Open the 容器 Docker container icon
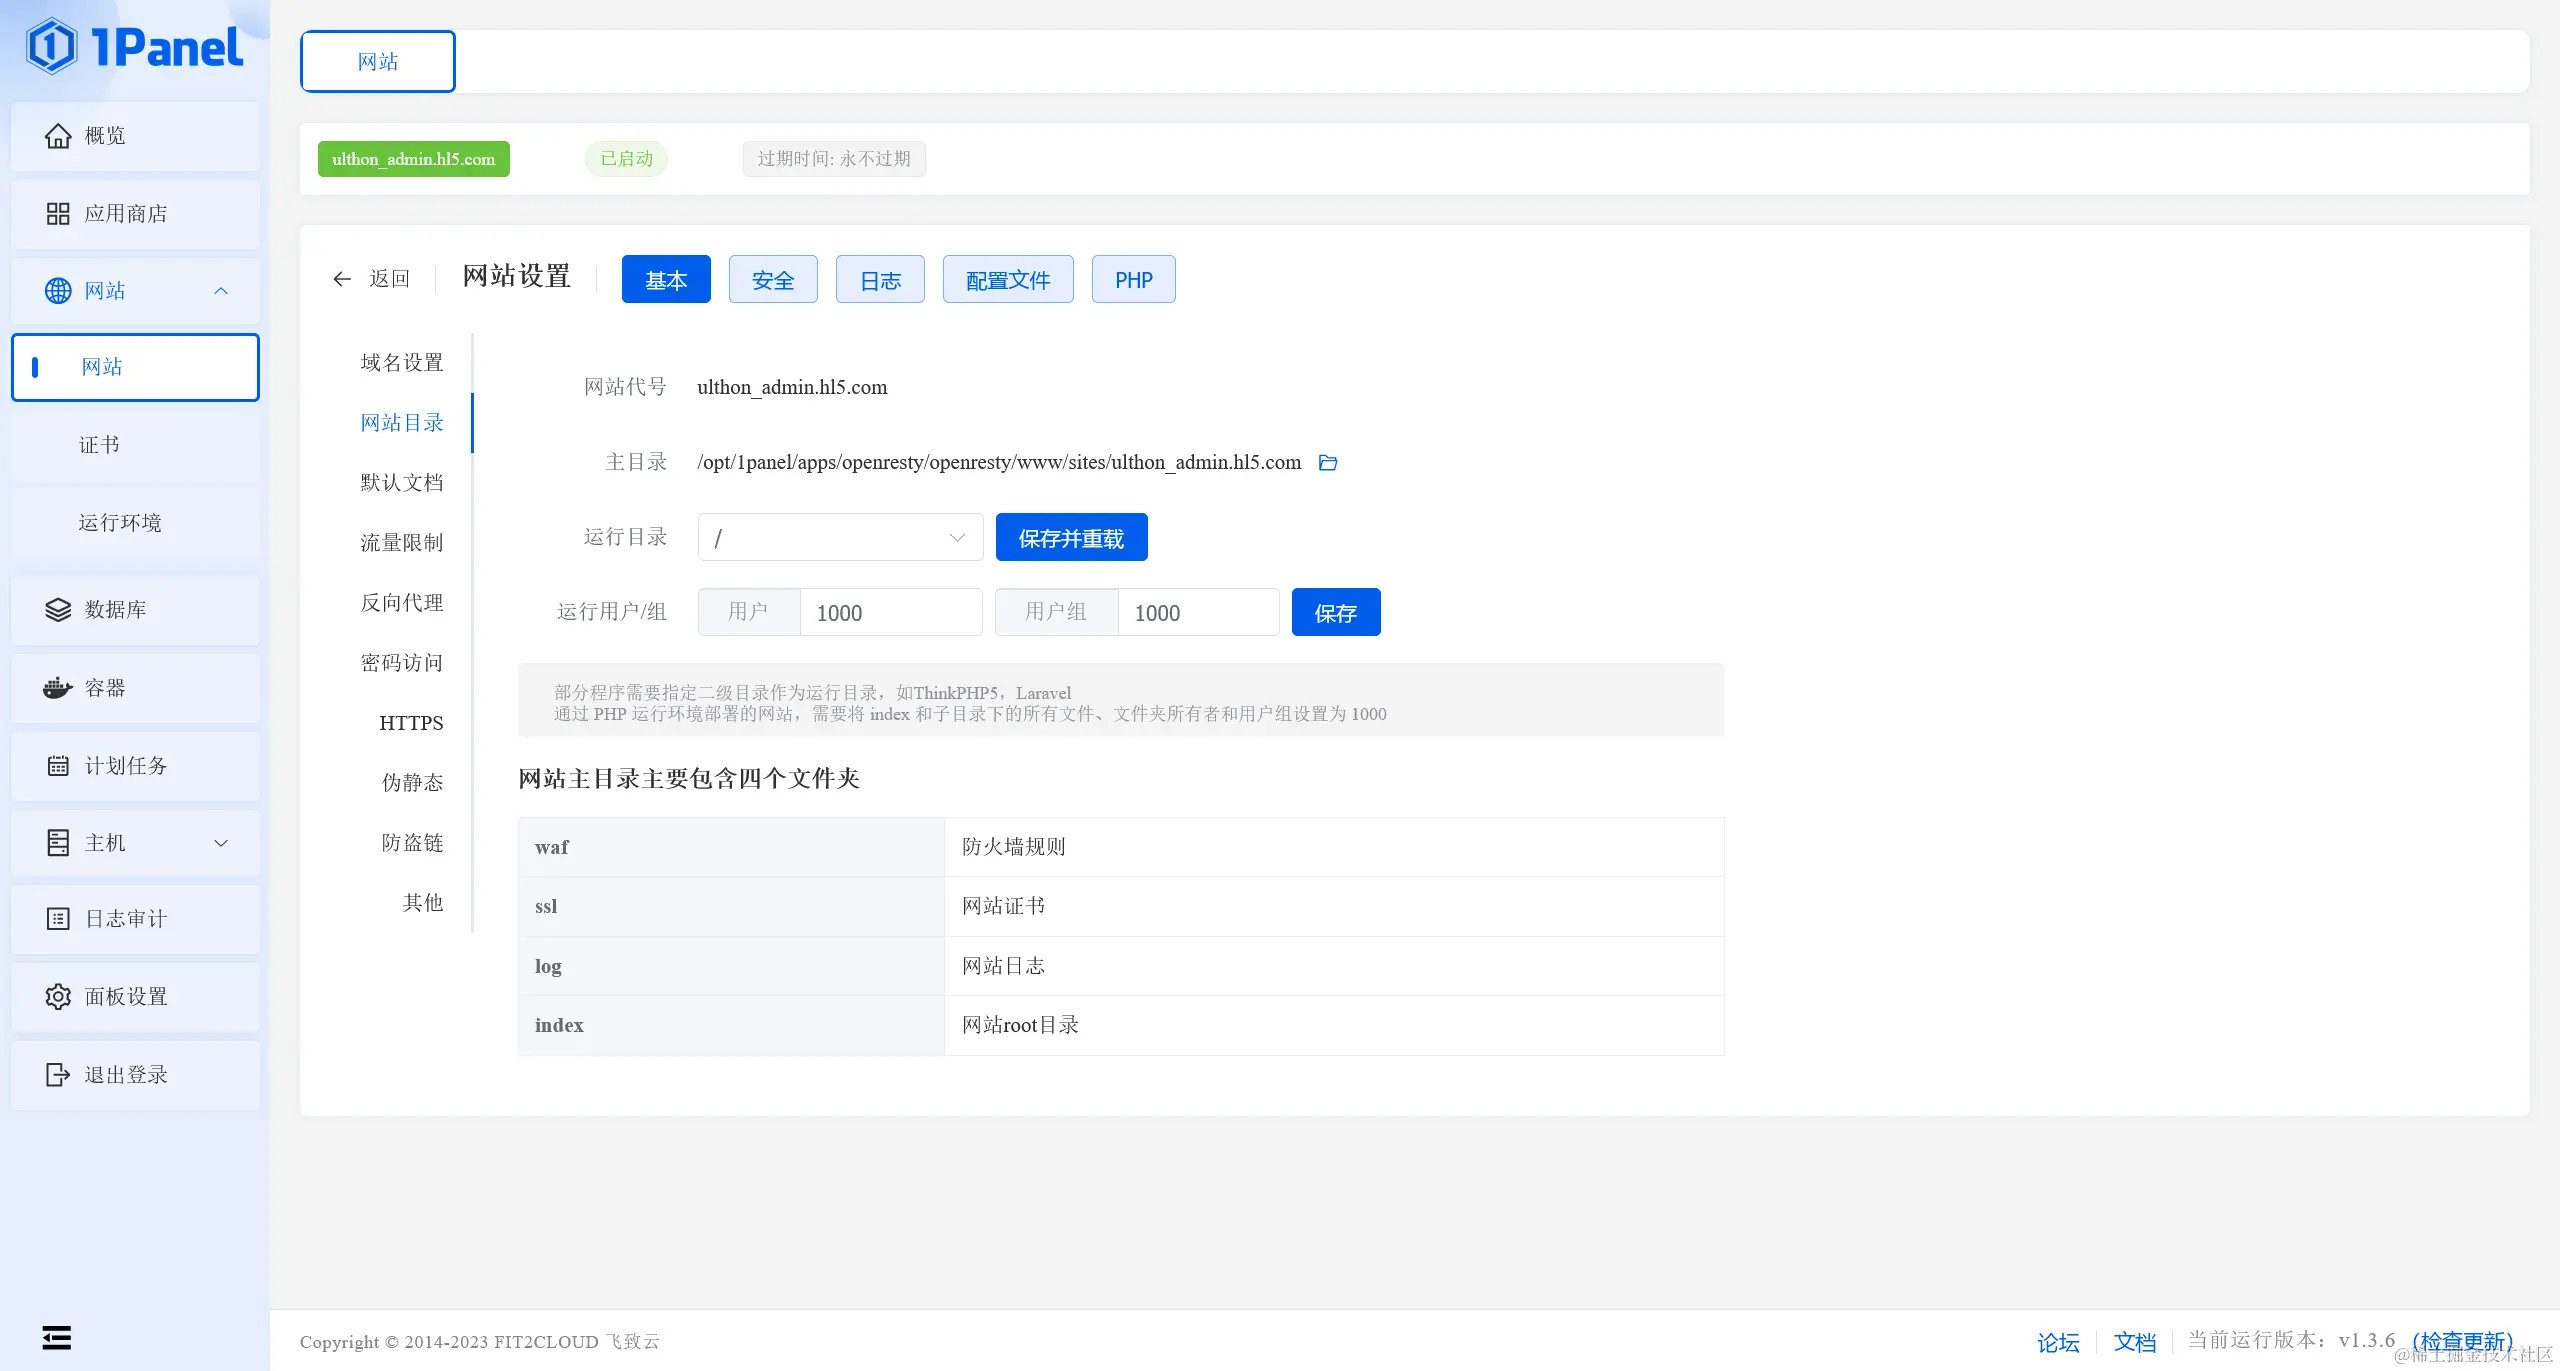Screen dimensions: 2560x1371 (x=58, y=688)
